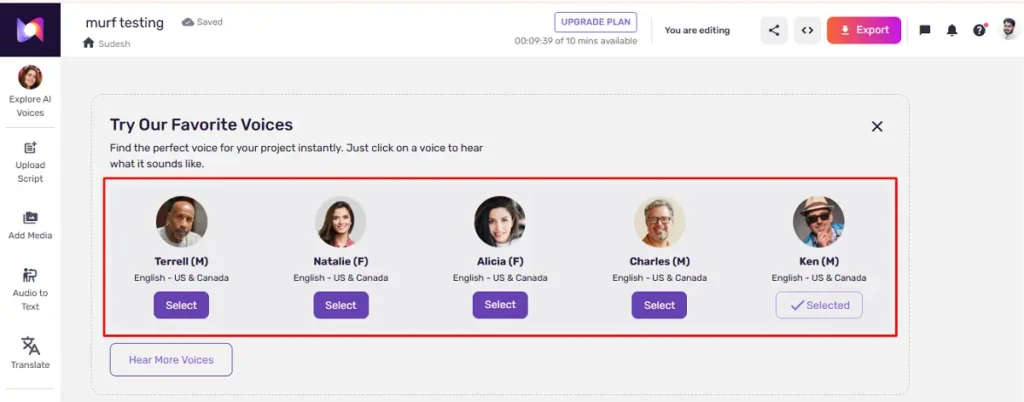Image resolution: width=1024 pixels, height=402 pixels.
Task: Click the share icon in header
Action: pos(774,30)
